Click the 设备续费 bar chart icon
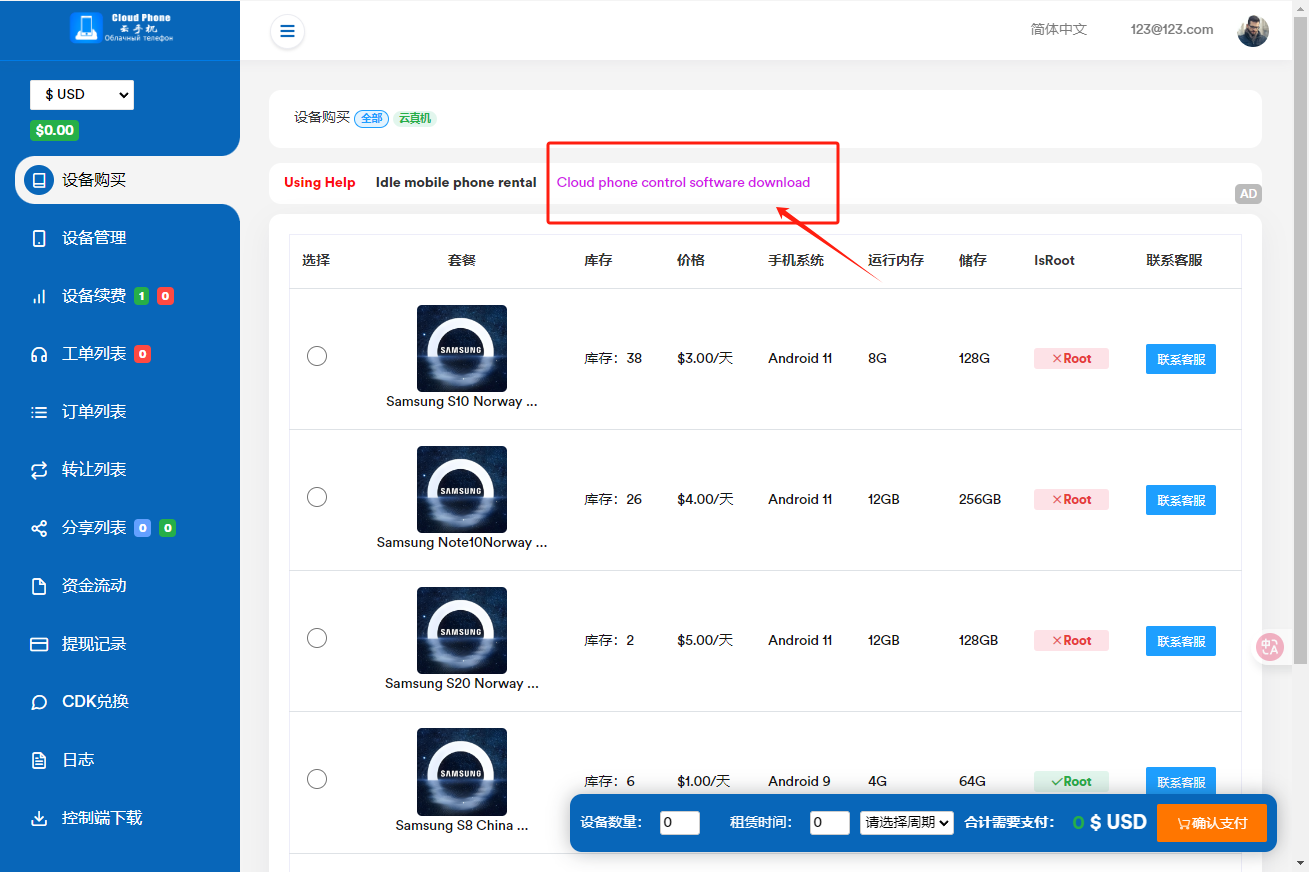1309x872 pixels. click(39, 296)
